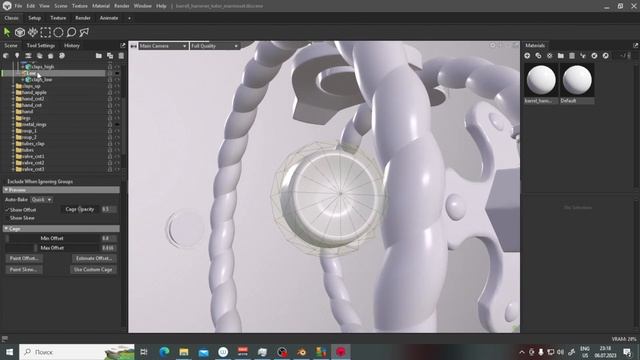Viewport: 640px width, 360px height.
Task: Expand the hand_apple folder
Action: [13, 92]
